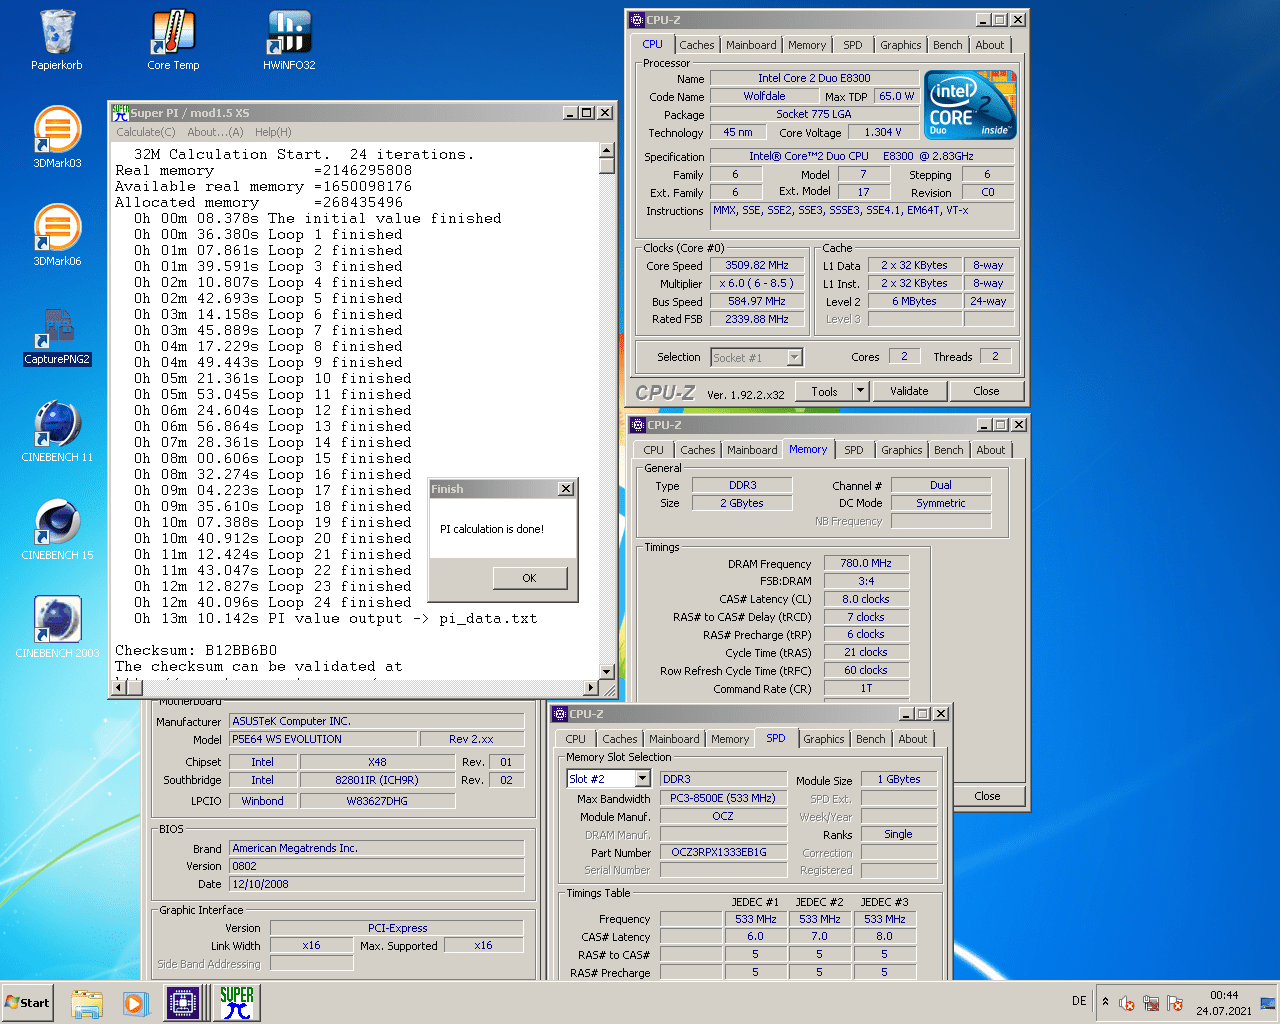Switch to Caches tab in the Core 2 Duo CPU-Z window

(696, 45)
